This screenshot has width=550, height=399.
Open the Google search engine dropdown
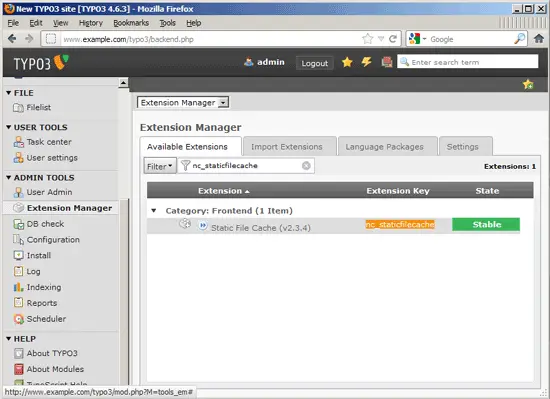coord(424,39)
